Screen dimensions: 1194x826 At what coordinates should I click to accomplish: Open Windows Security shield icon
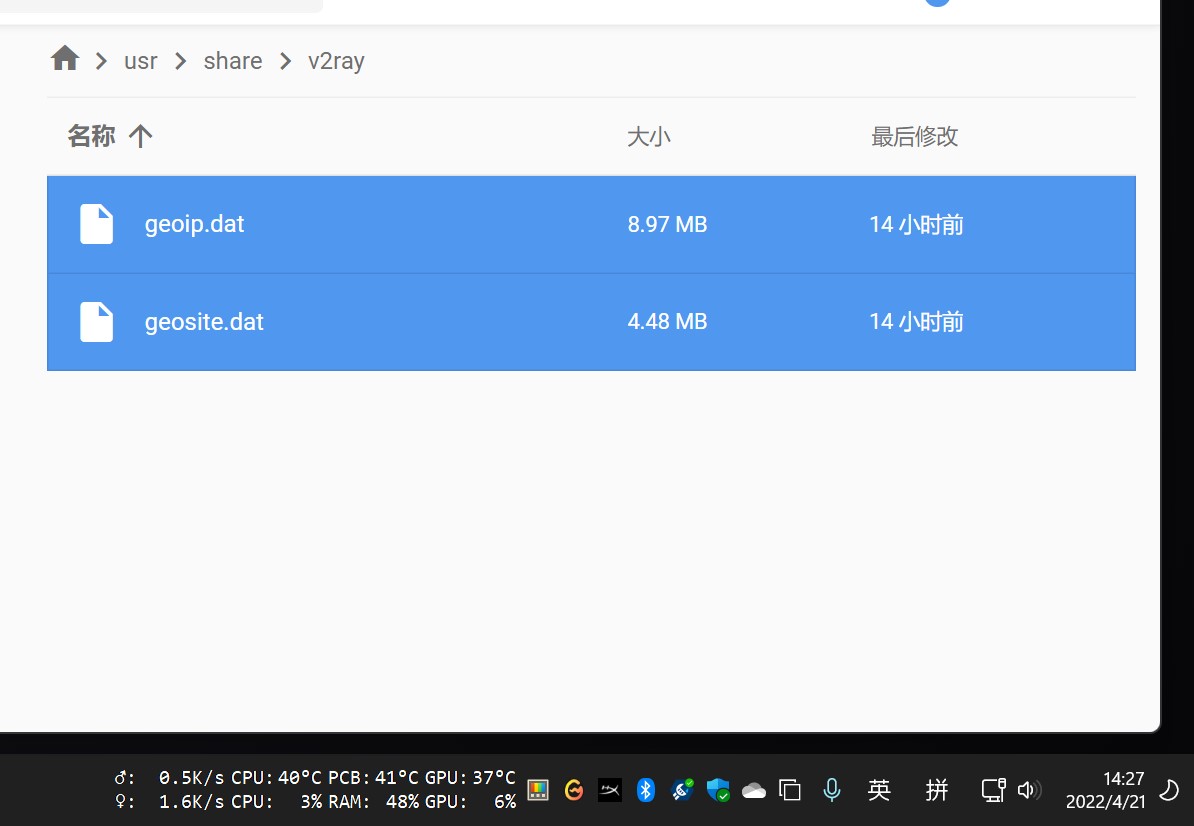pos(718,790)
